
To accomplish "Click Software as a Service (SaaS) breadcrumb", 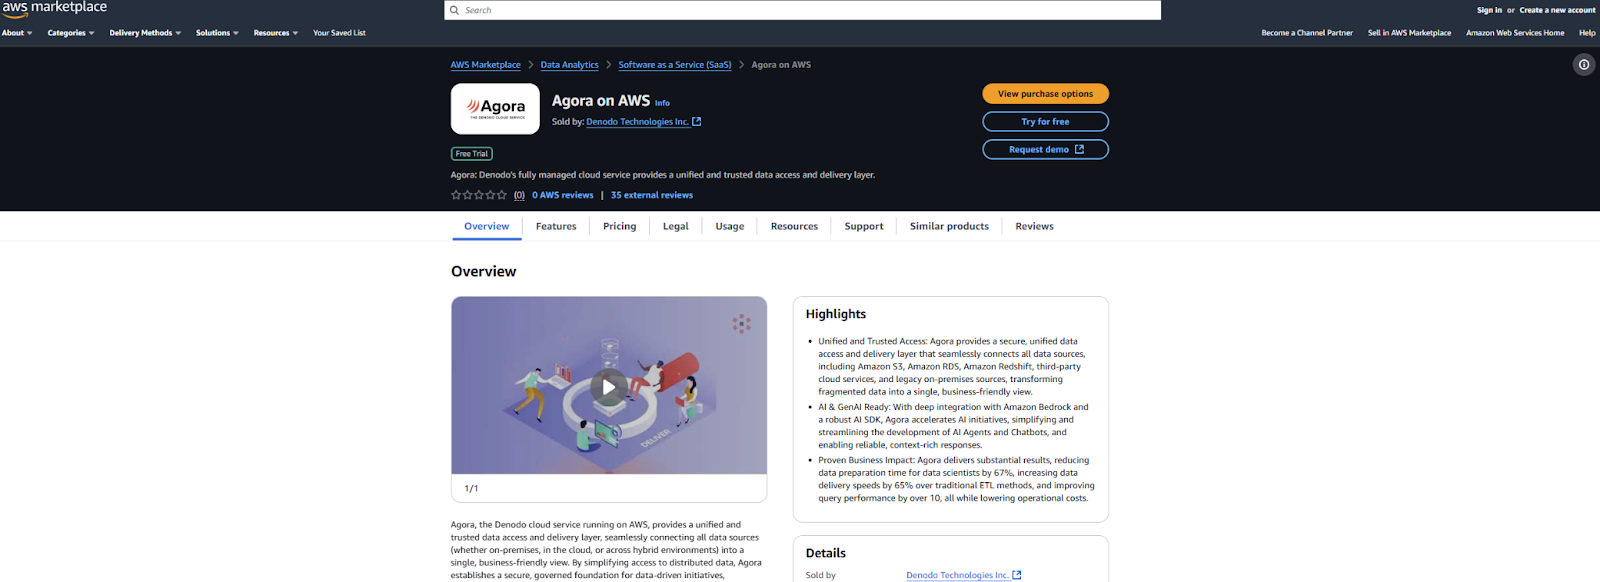I will (x=674, y=65).
